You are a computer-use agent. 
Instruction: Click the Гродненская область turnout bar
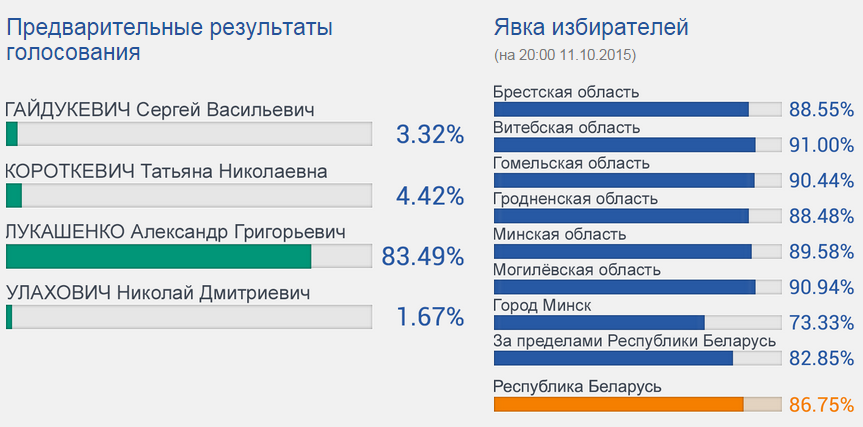click(x=638, y=216)
